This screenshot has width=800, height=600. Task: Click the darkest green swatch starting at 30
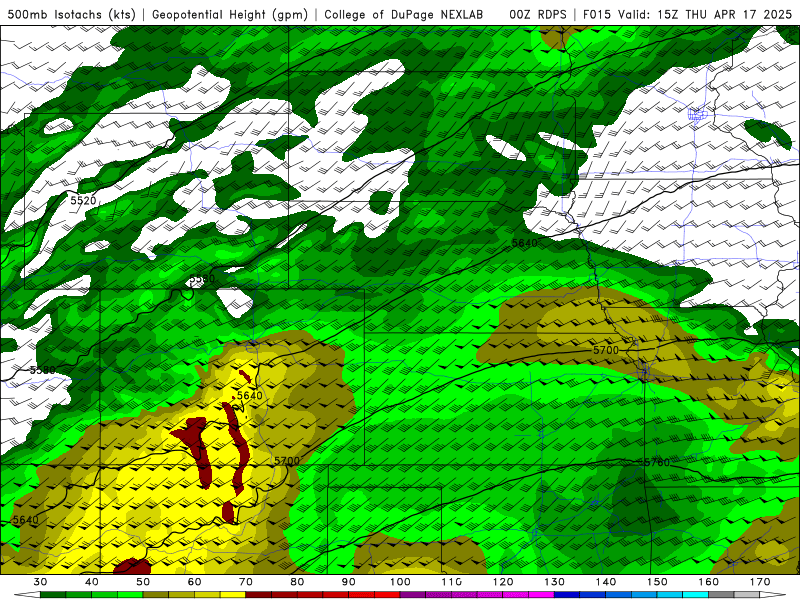tap(53, 595)
